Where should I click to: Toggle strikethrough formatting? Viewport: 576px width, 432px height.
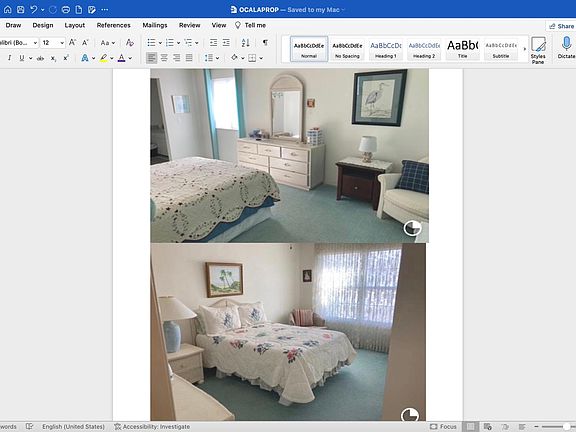click(x=40, y=58)
